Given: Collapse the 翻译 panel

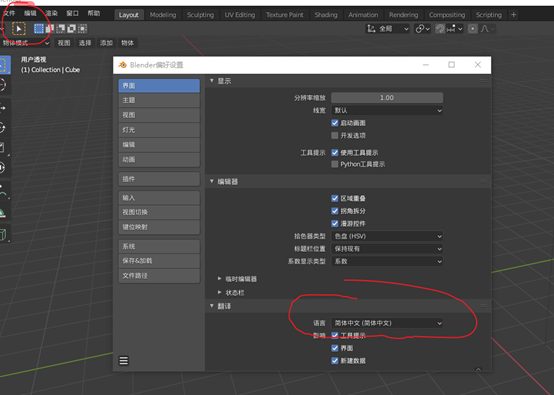Looking at the screenshot, I should tap(212, 306).
